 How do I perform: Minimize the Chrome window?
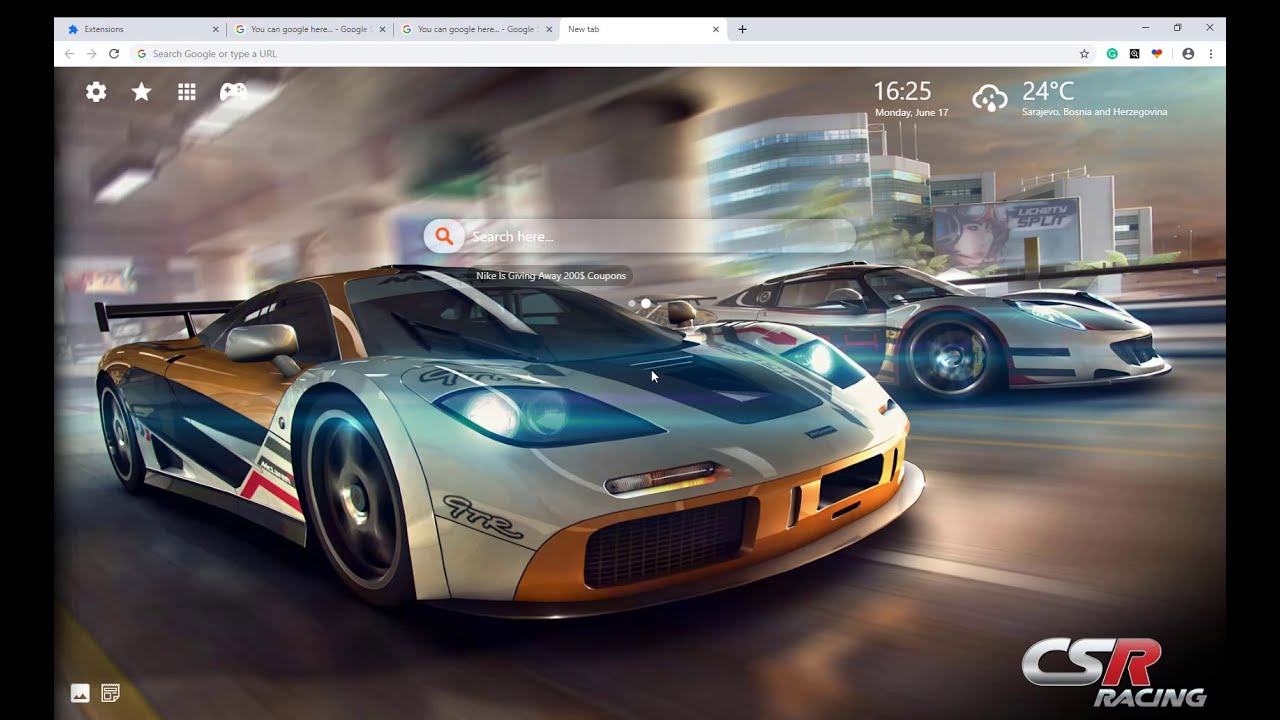(1145, 28)
